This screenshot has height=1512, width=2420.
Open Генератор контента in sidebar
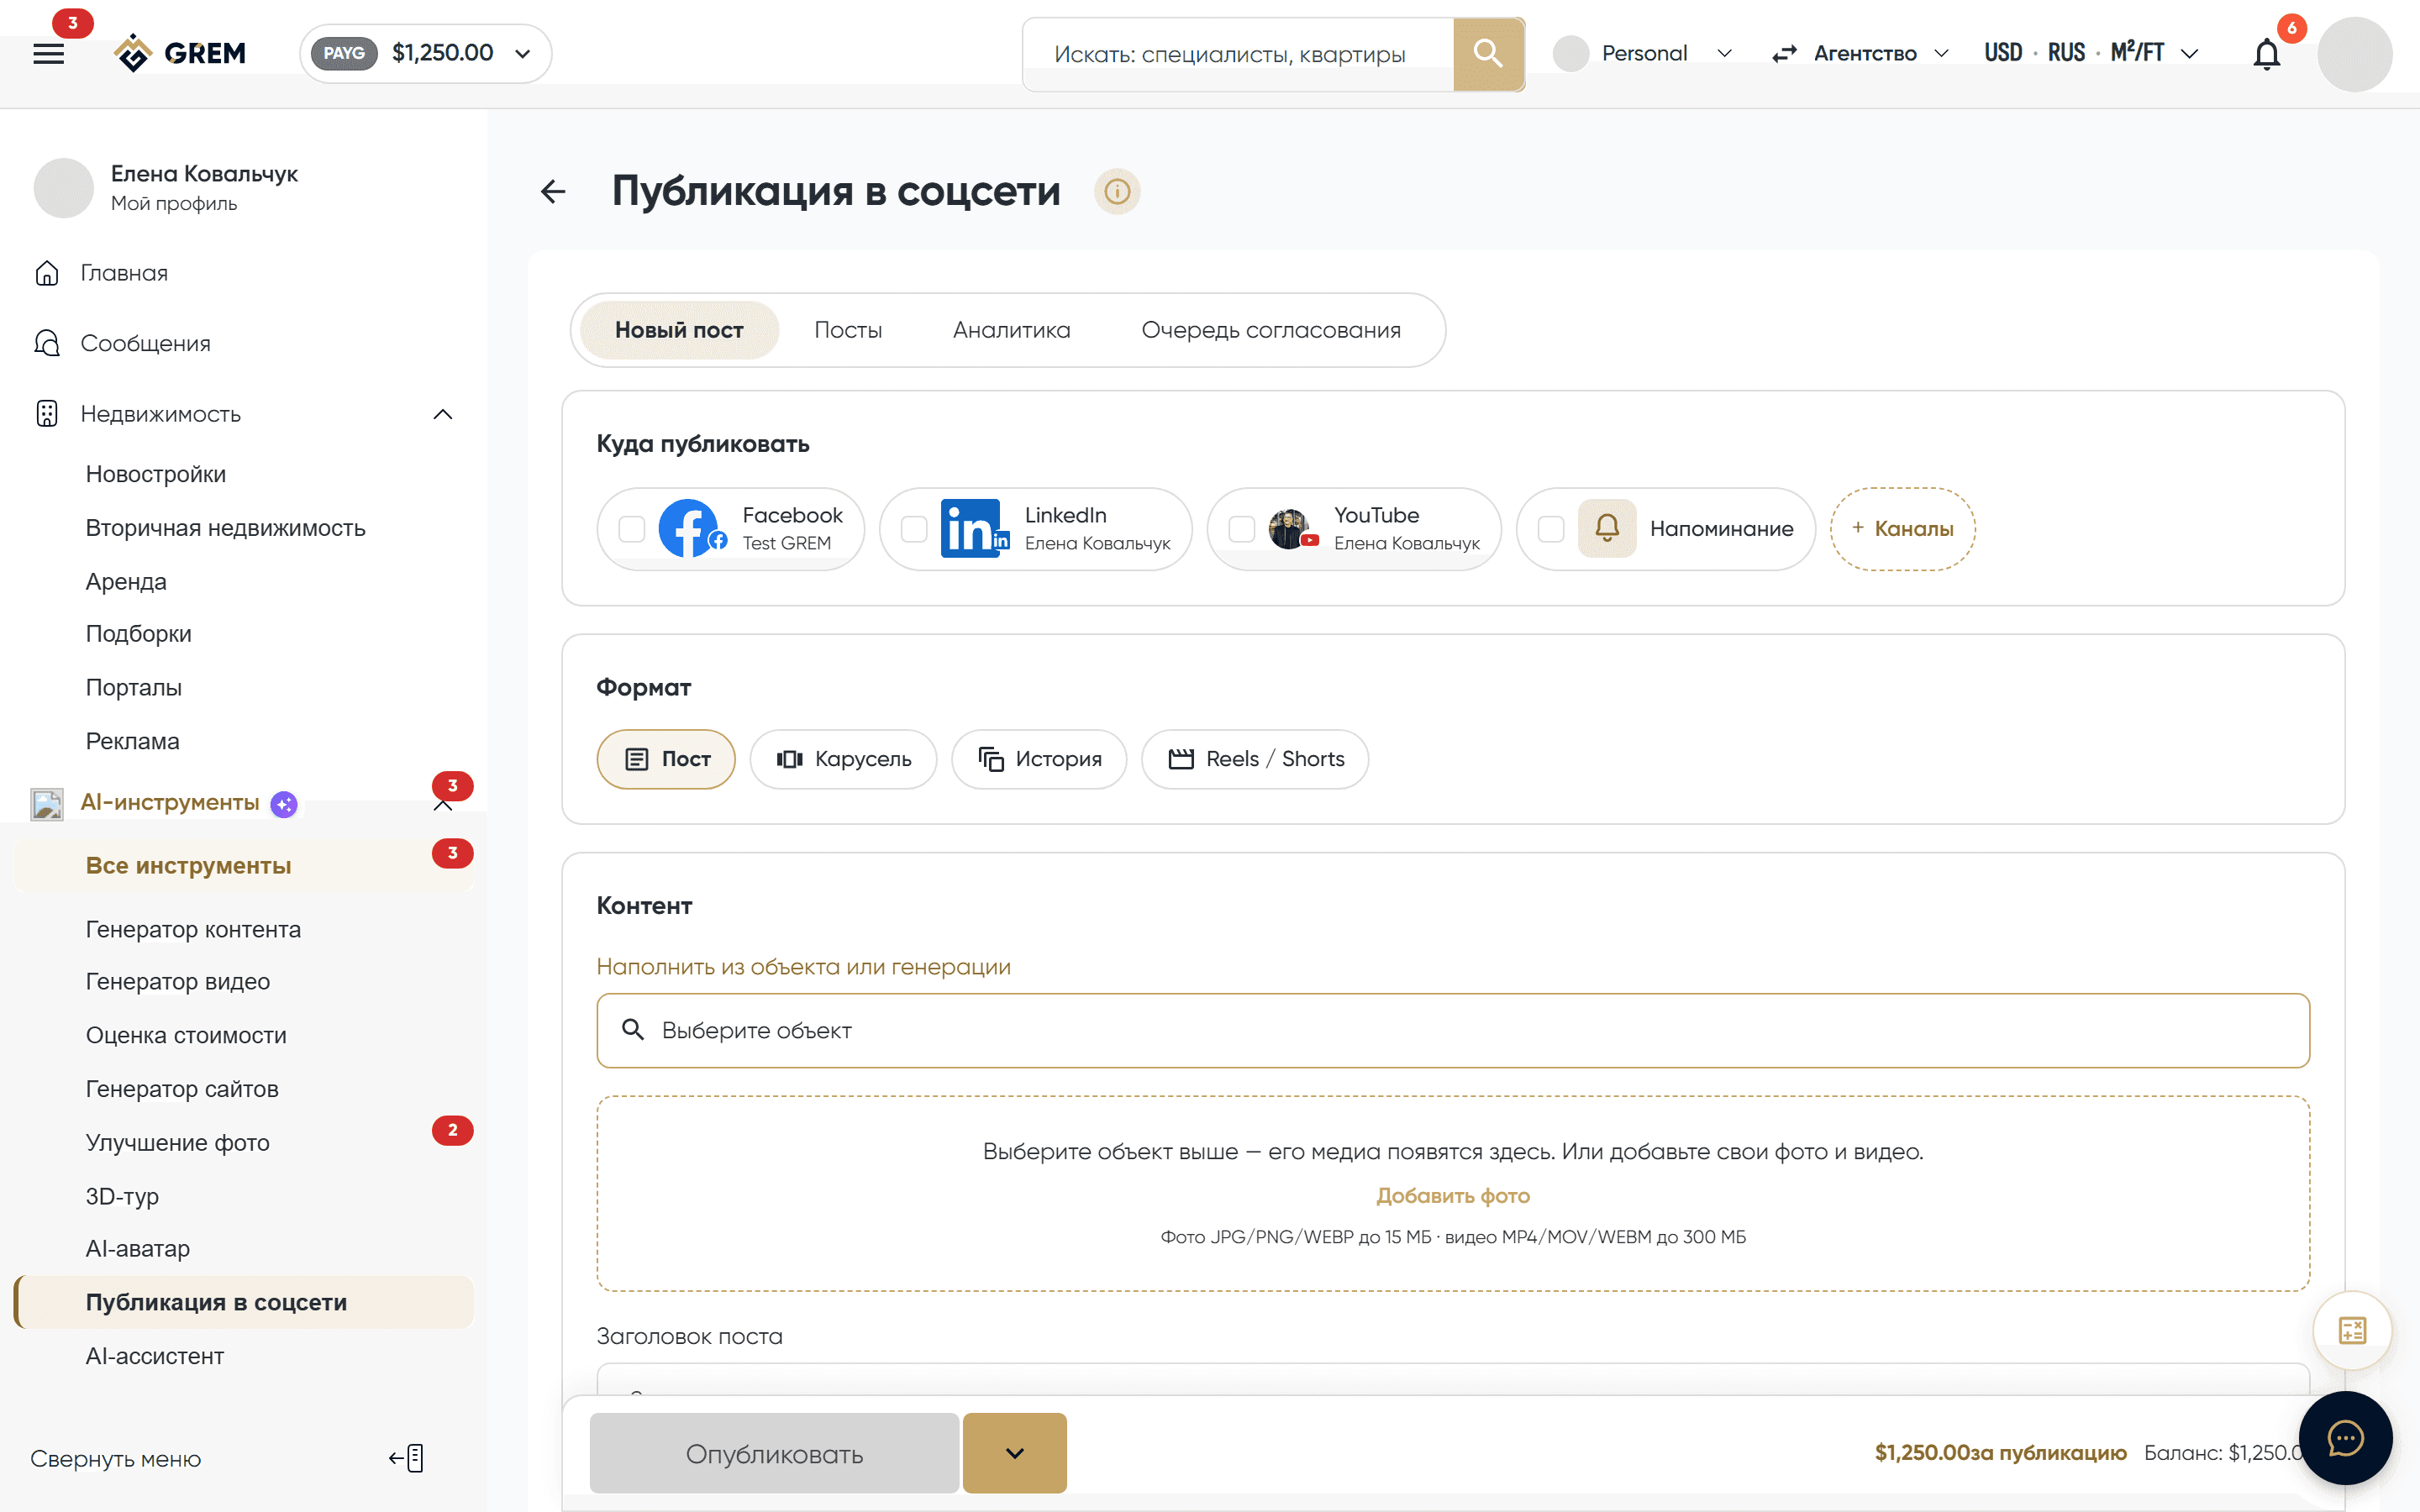click(x=193, y=929)
